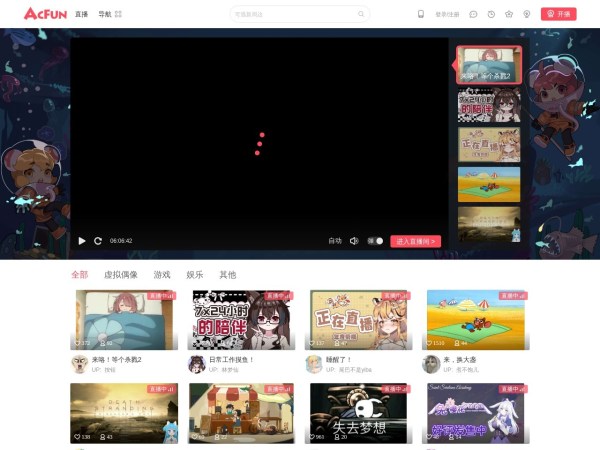Click the 登录/注册 link
600x450 pixels.
coord(447,14)
